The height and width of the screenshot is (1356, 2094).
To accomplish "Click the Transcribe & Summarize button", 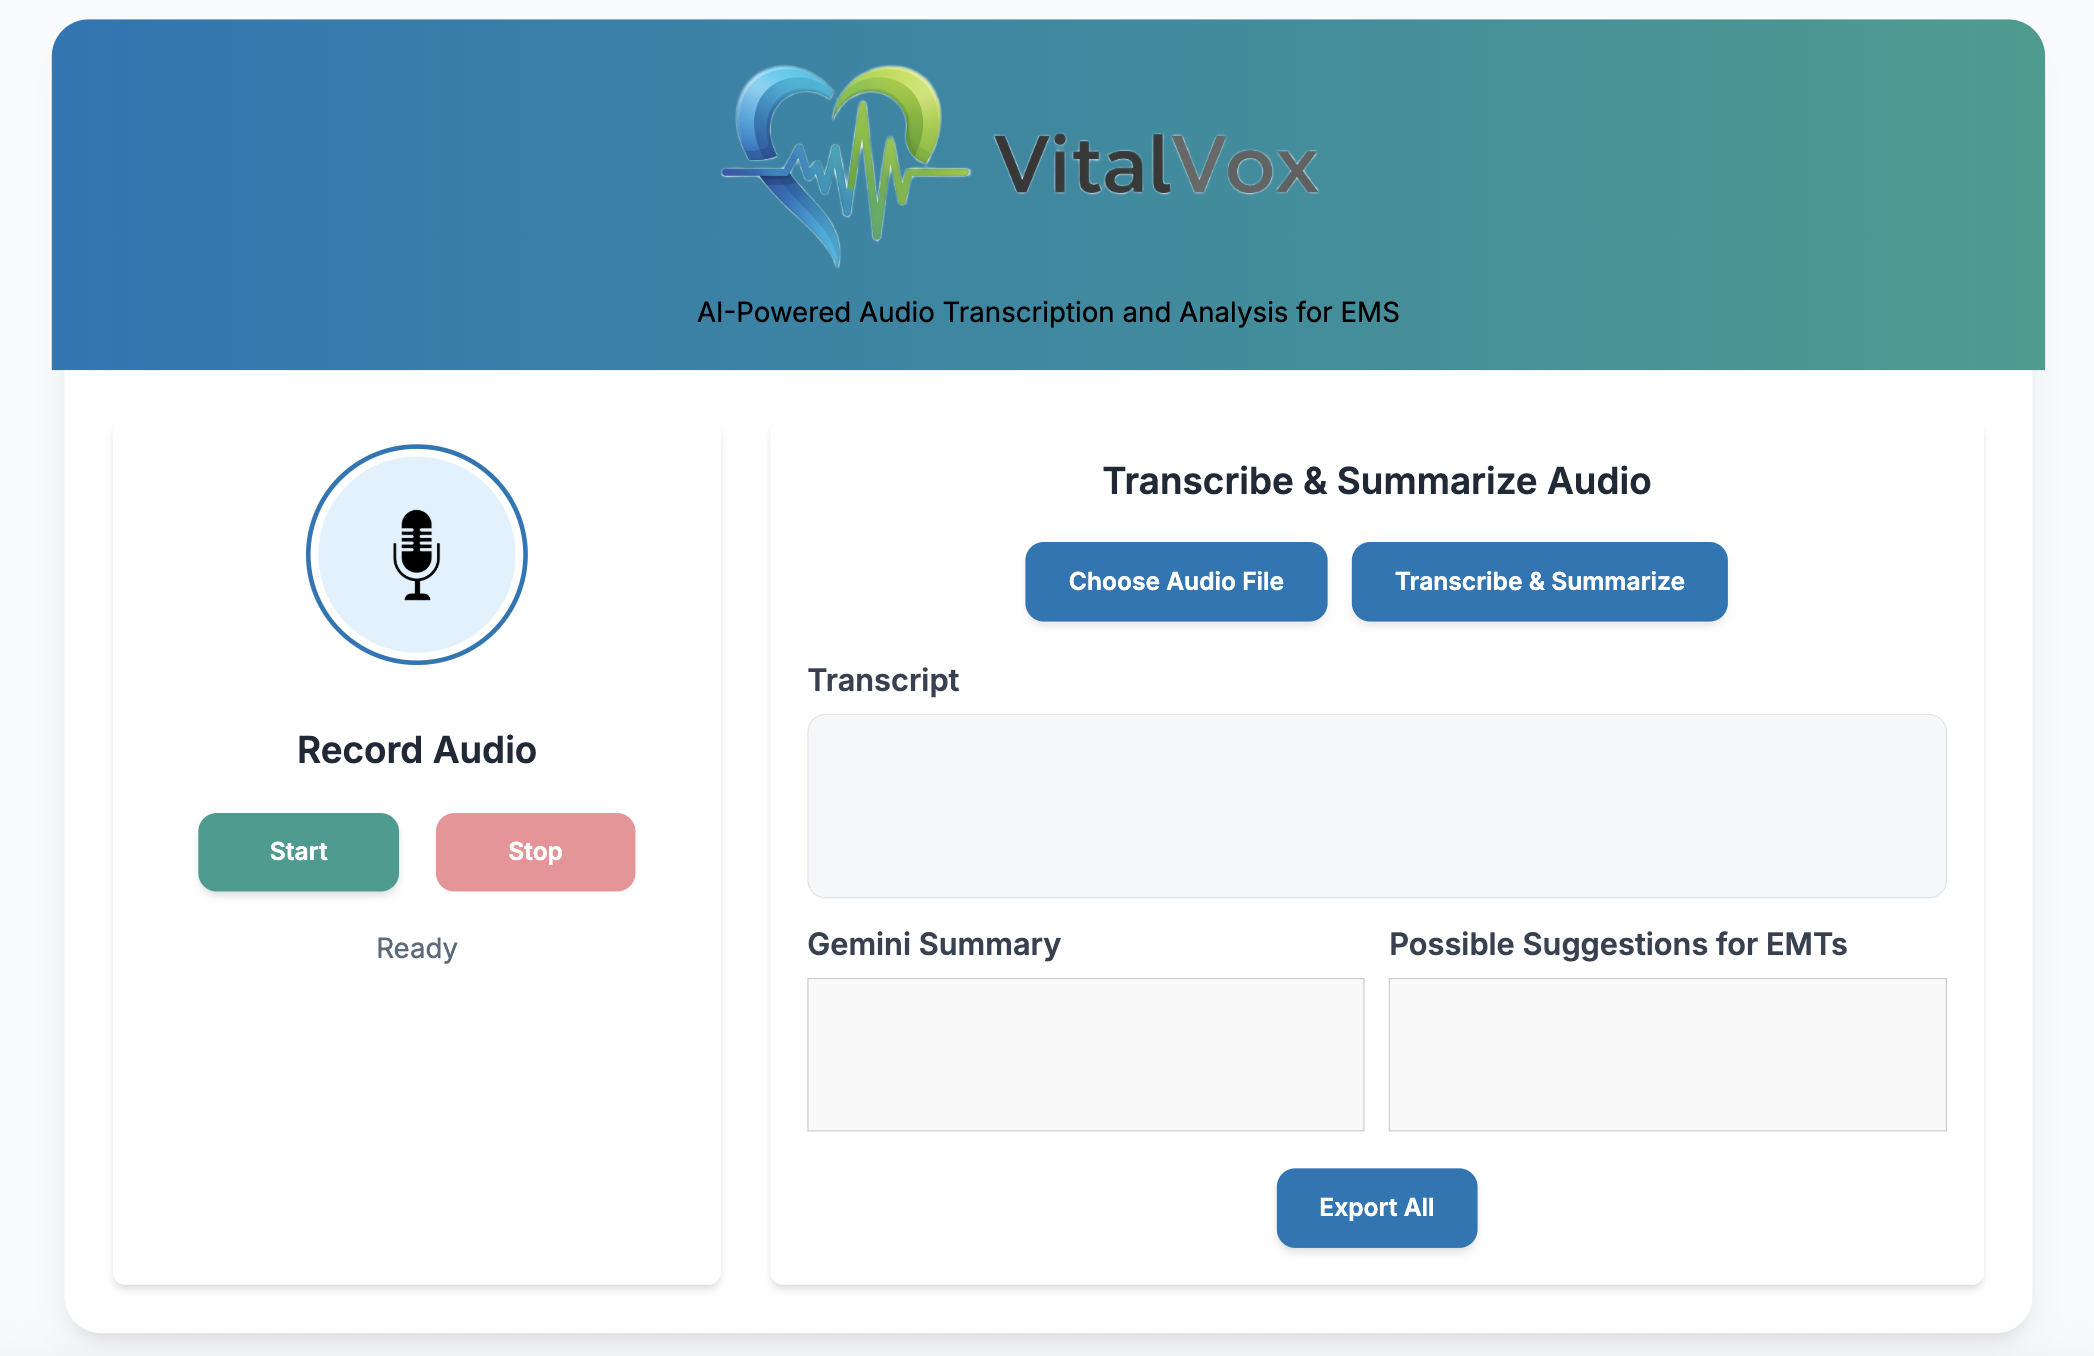I will (1539, 581).
